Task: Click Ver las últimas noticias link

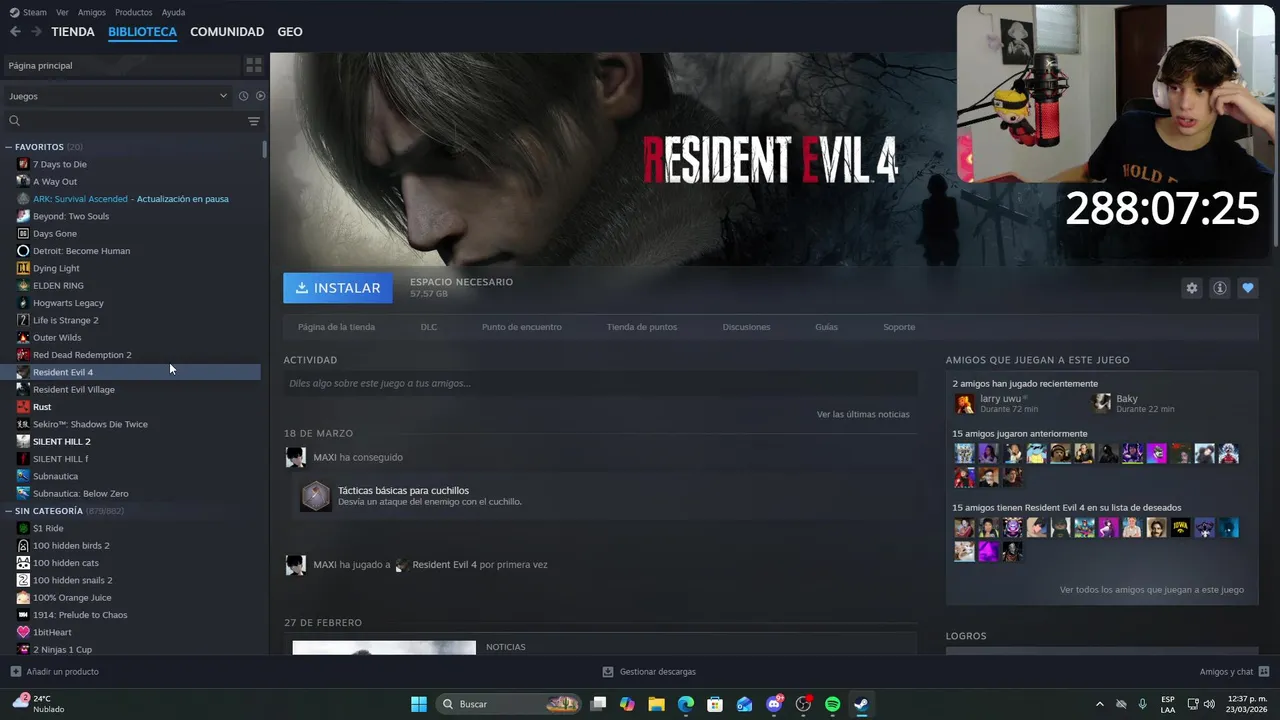Action: tap(863, 414)
